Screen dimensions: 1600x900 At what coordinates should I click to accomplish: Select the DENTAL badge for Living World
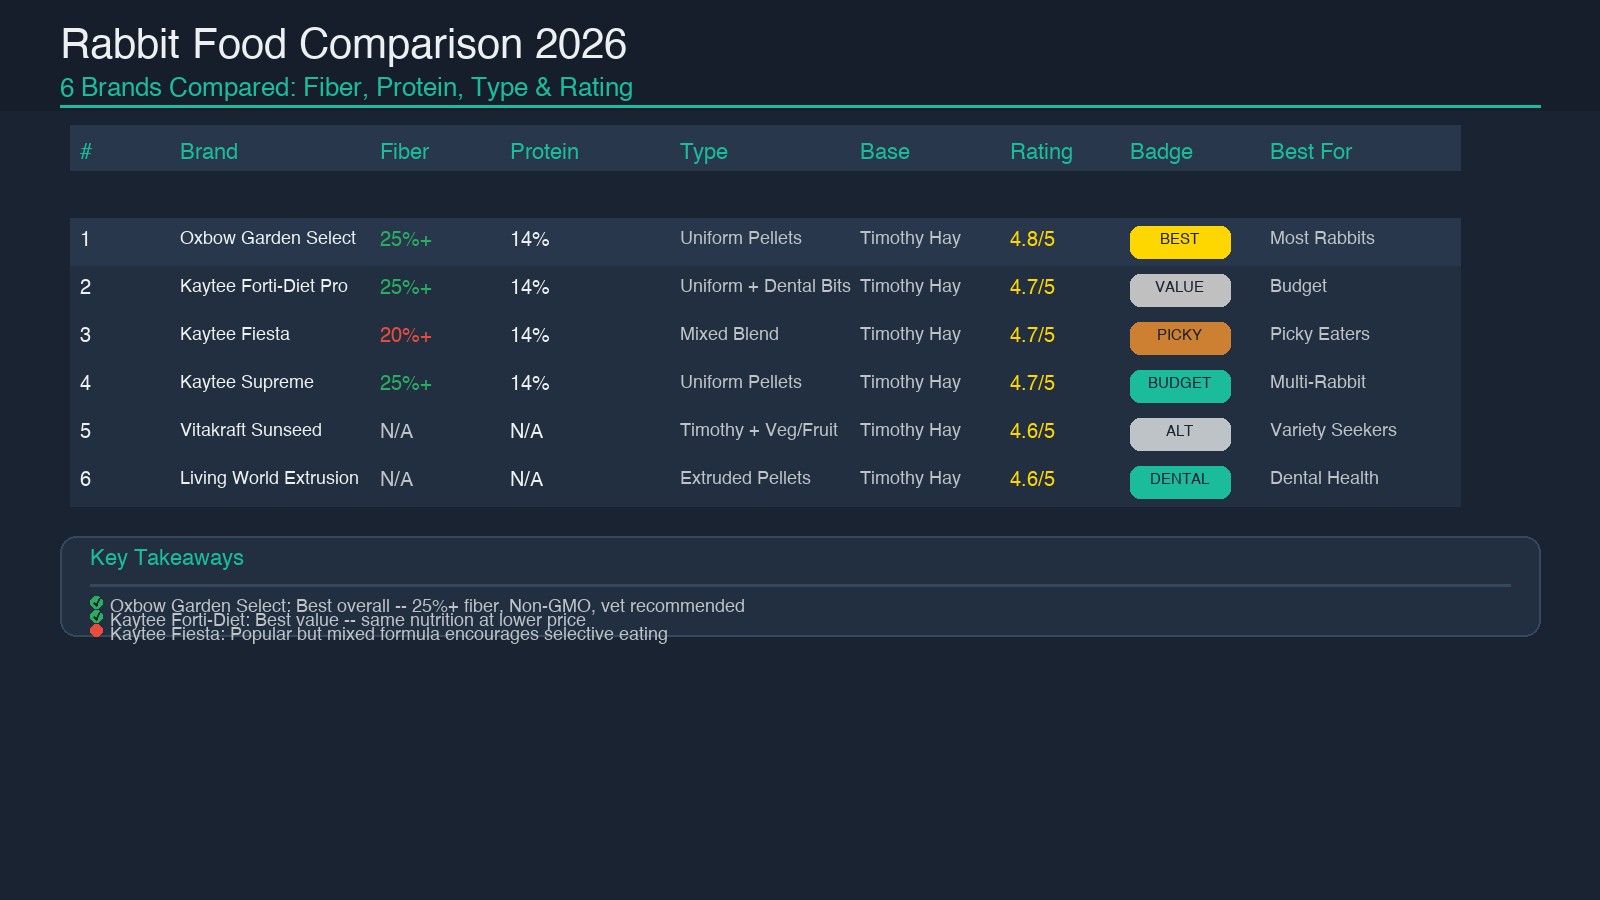point(1180,481)
